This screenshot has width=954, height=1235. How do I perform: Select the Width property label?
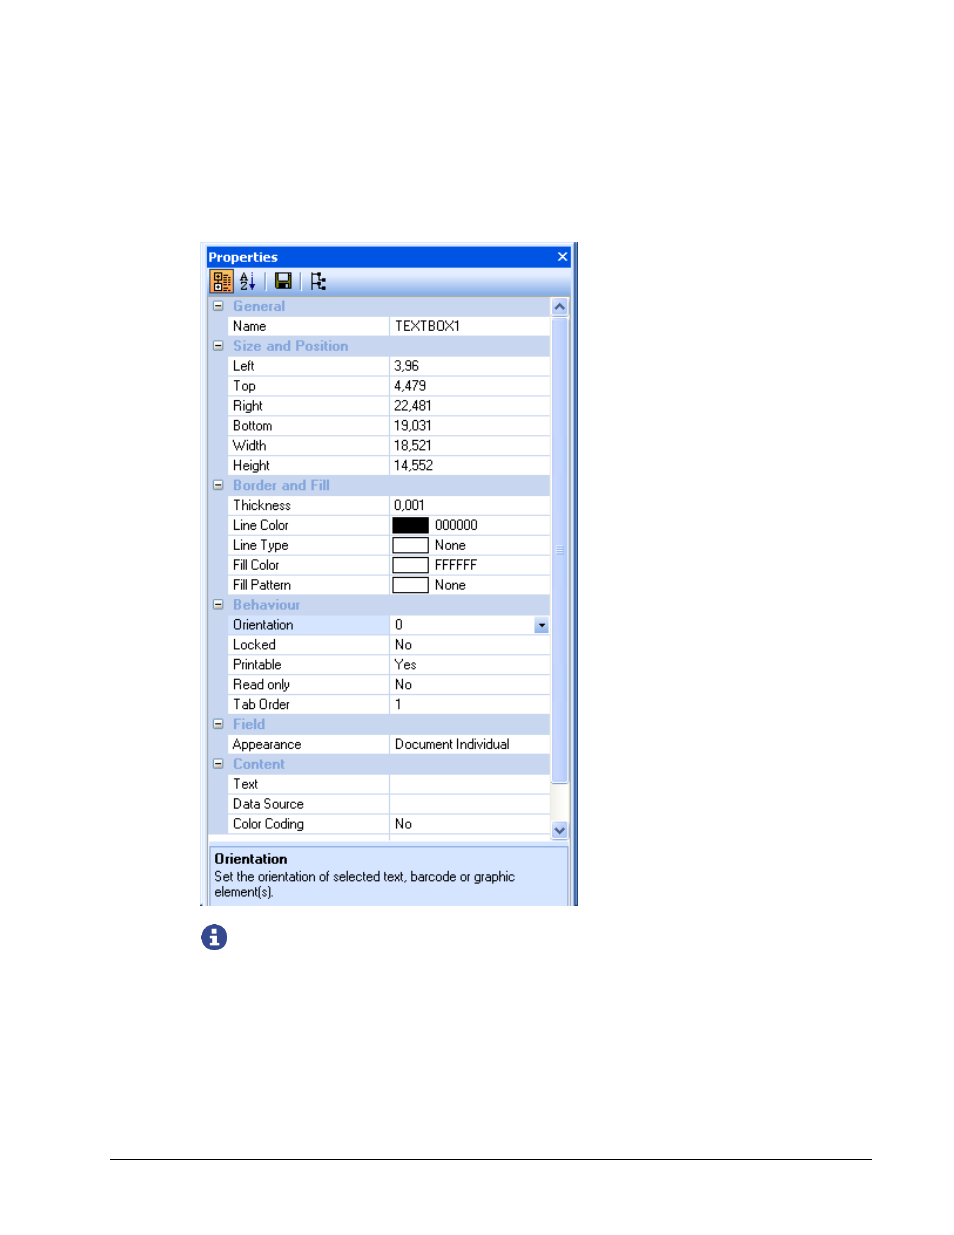click(x=249, y=446)
